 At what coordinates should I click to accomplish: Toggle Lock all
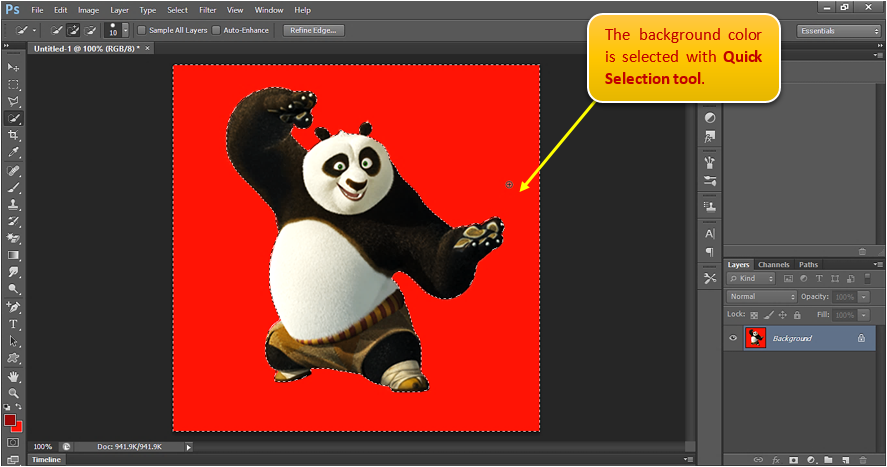tap(797, 315)
